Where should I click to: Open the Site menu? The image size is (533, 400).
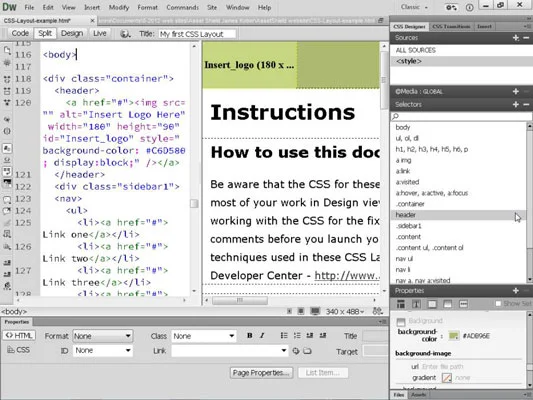212,7
